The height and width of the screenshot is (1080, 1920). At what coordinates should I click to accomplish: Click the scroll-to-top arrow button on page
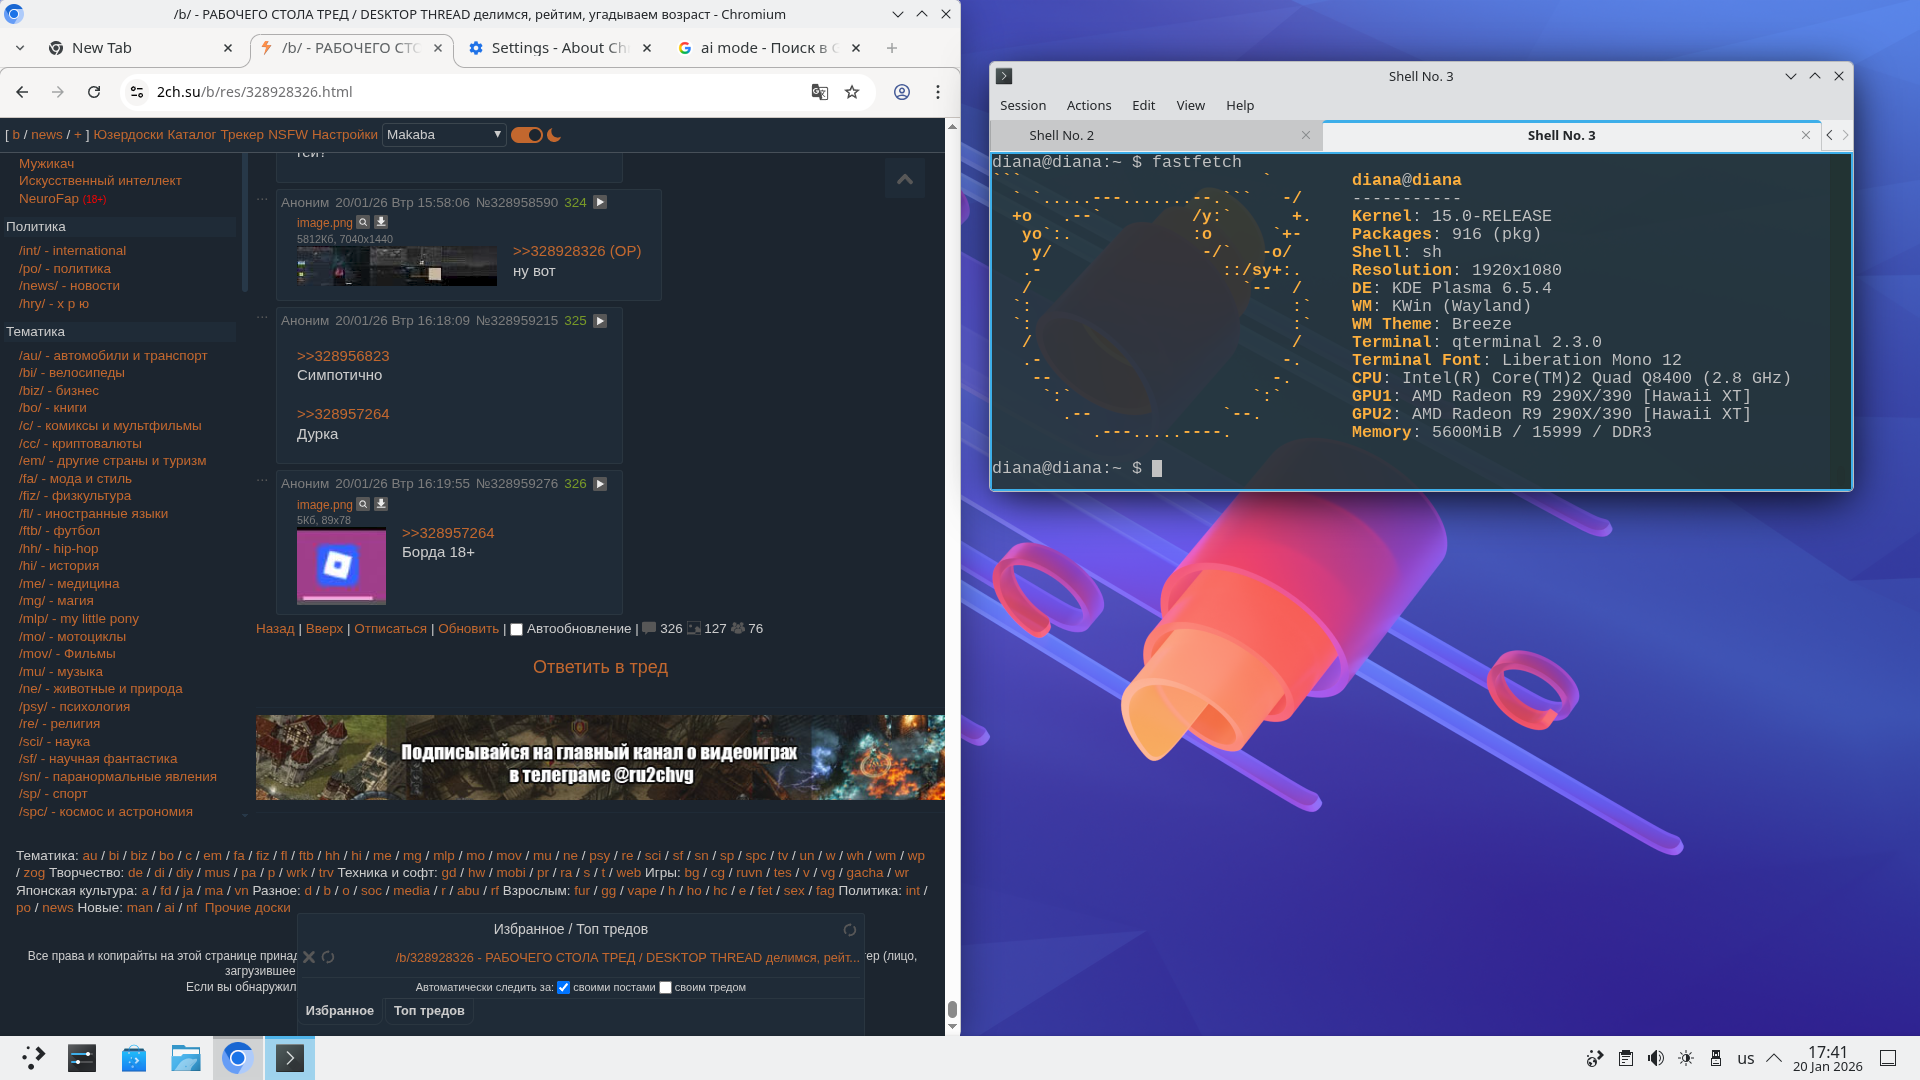click(x=904, y=179)
